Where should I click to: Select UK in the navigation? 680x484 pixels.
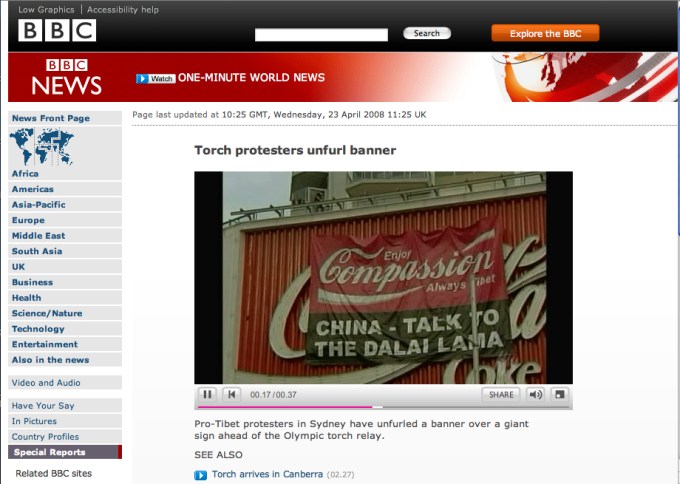(x=65, y=267)
